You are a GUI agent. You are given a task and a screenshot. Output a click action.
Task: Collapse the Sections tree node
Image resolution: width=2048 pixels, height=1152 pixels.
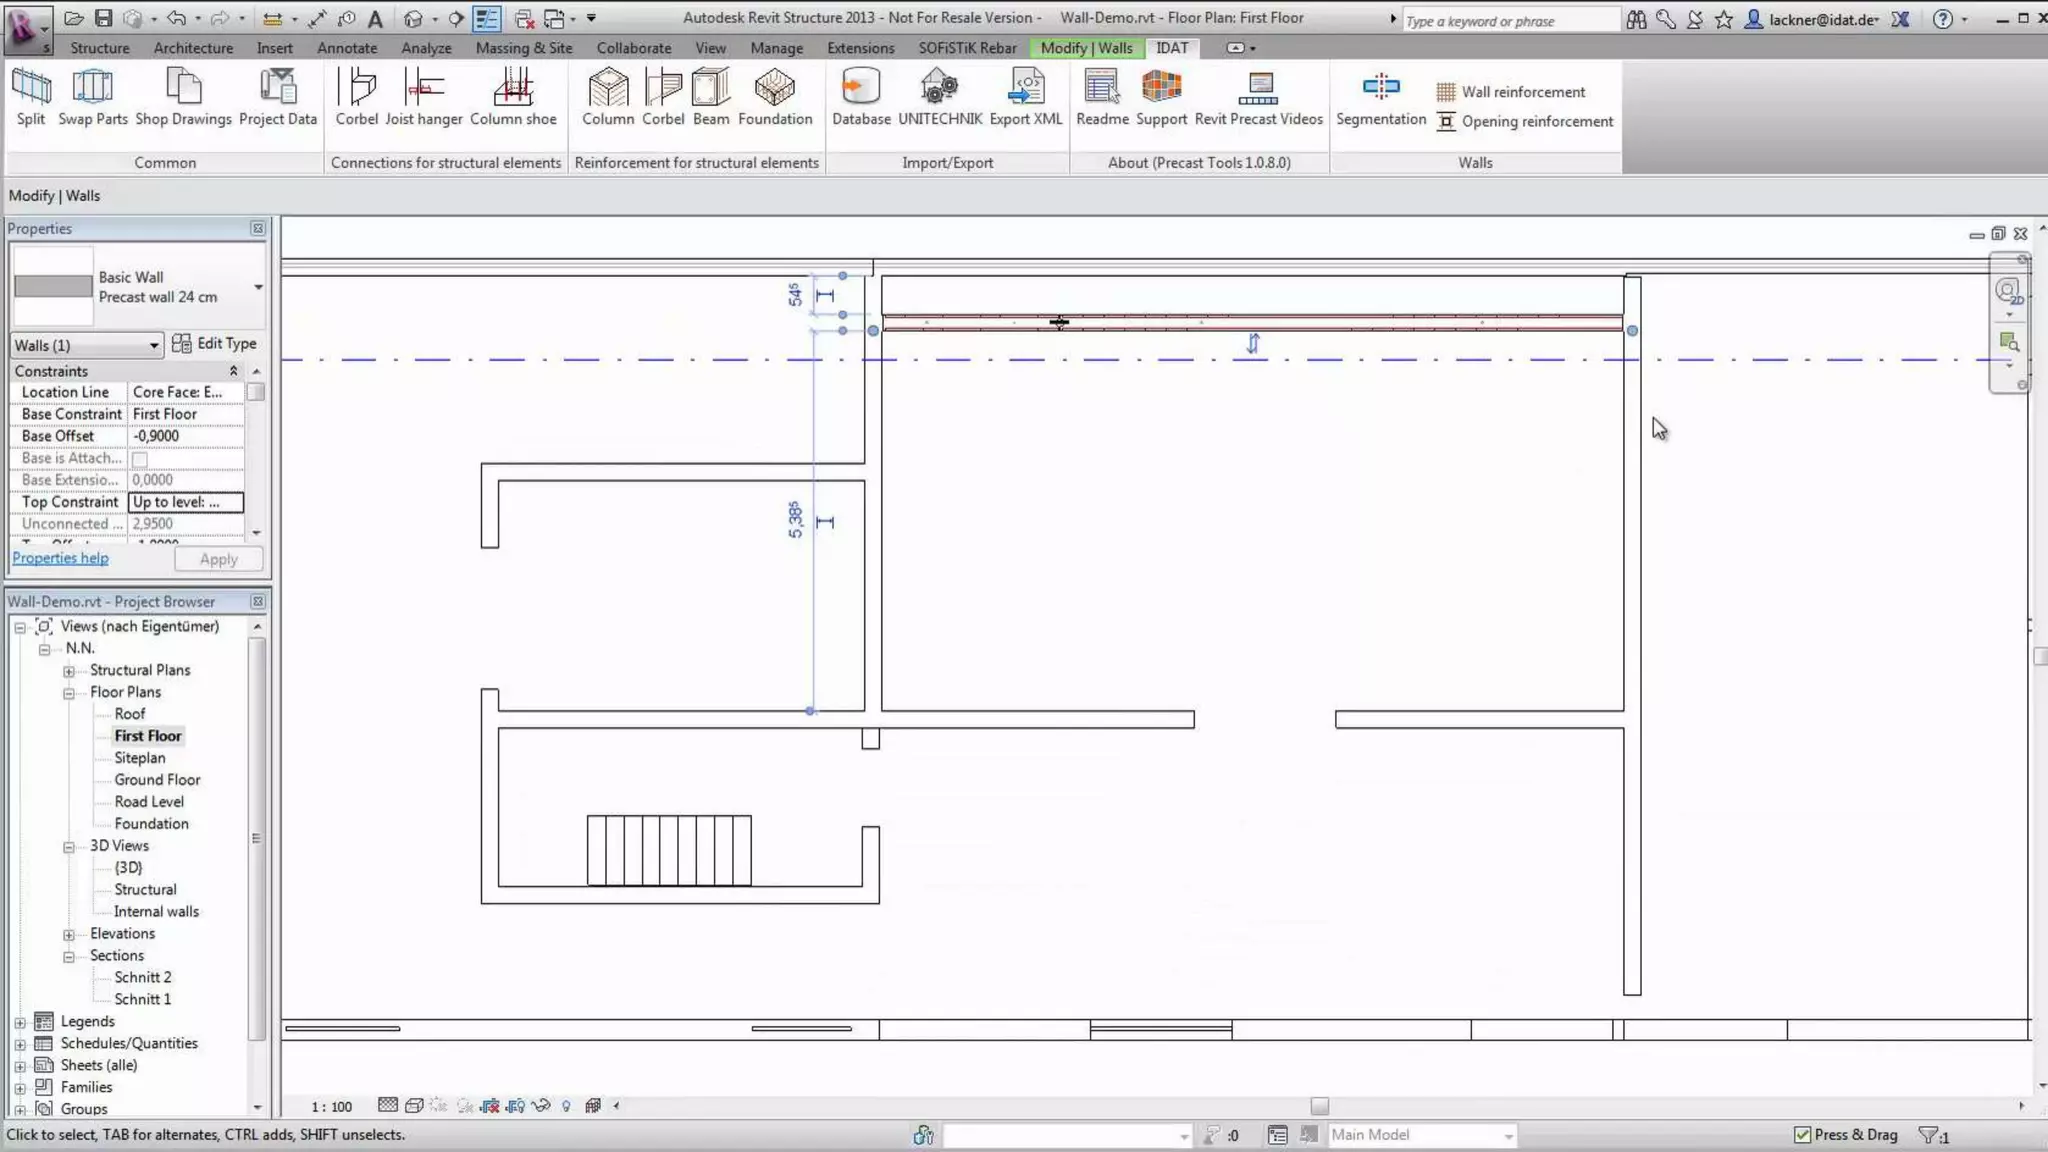tap(69, 956)
